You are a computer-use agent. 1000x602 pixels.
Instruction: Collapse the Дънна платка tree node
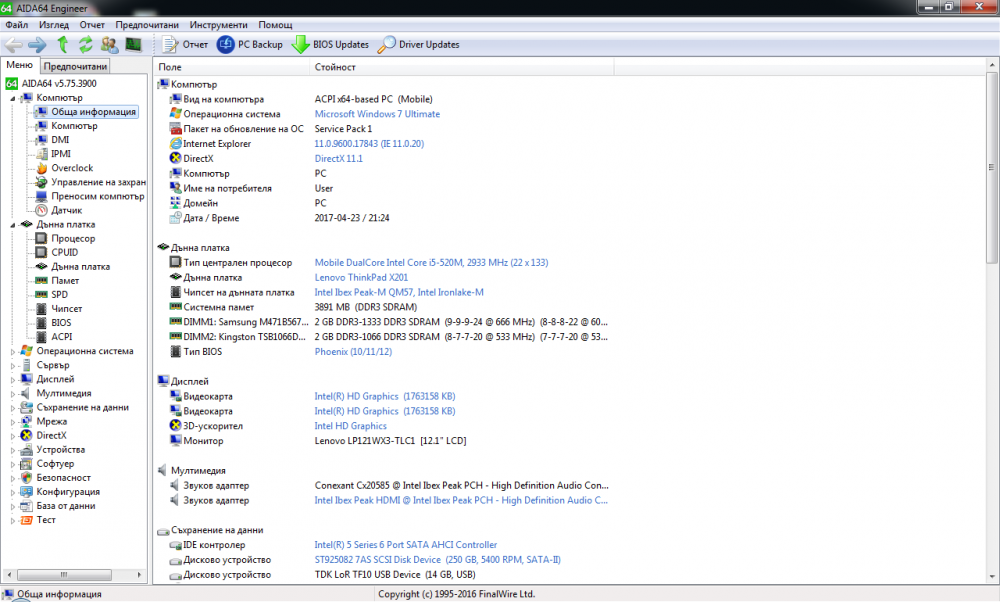click(13, 225)
